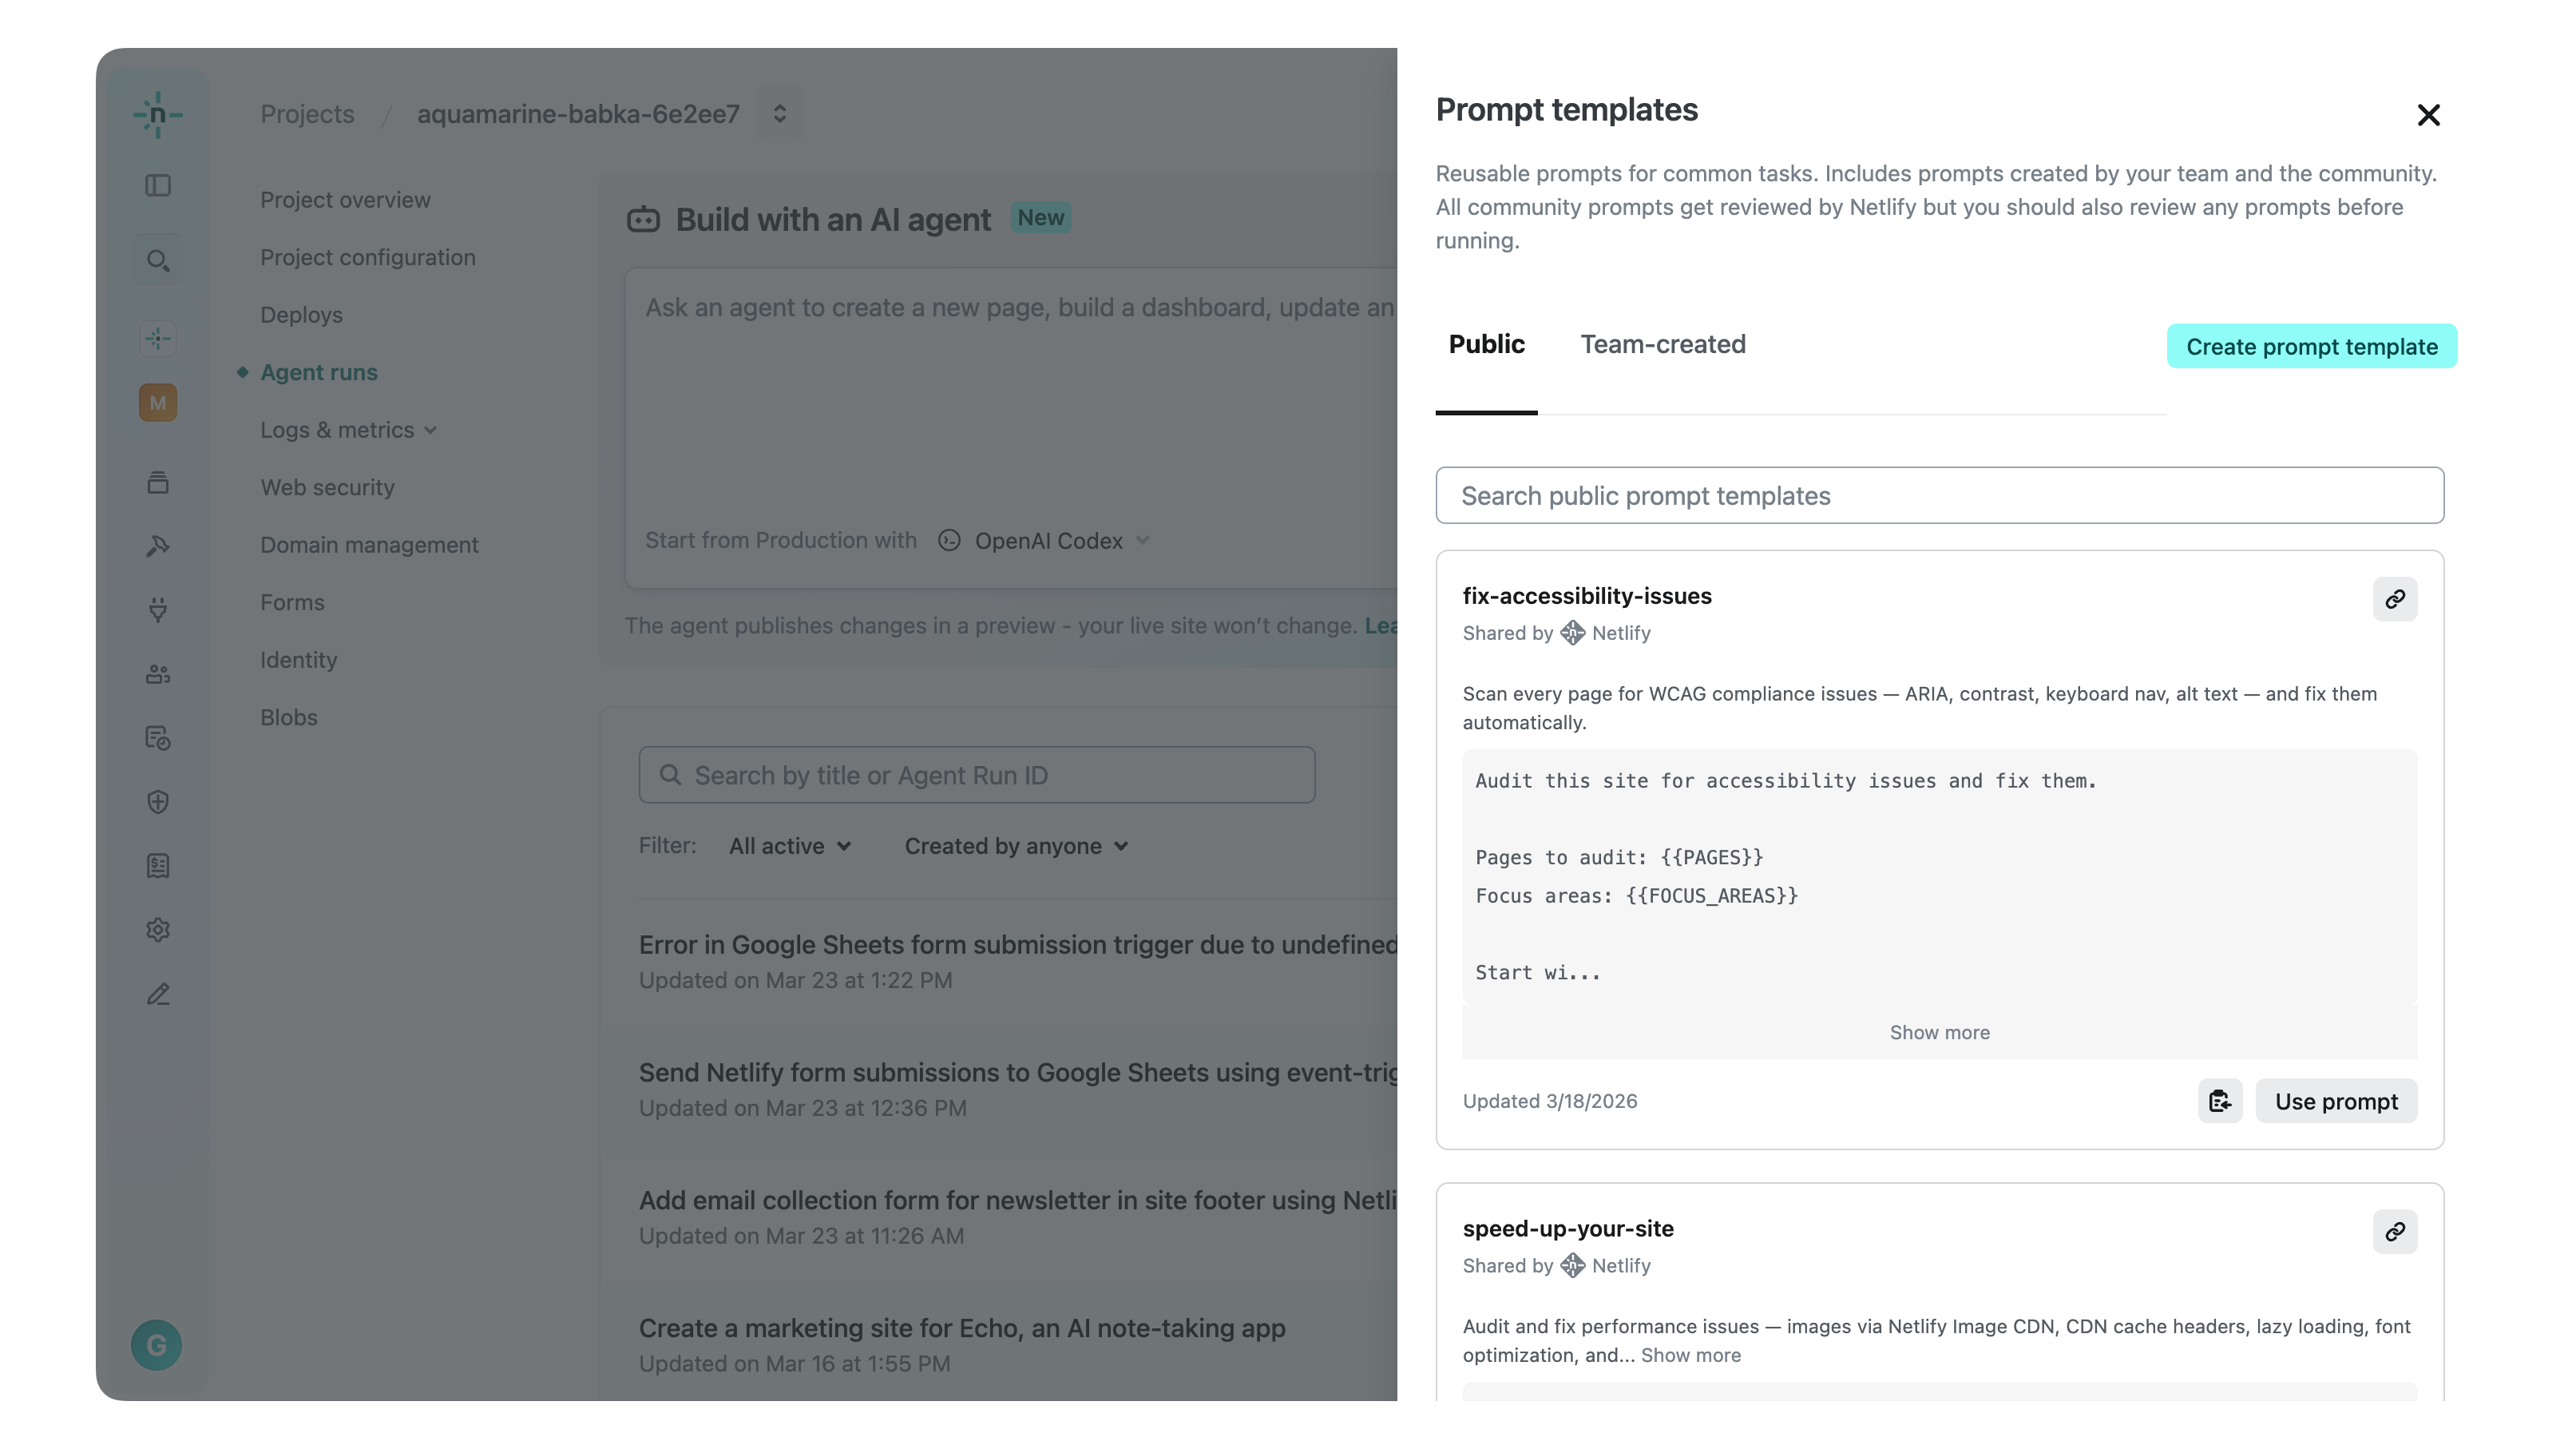The height and width of the screenshot is (1449, 2576).
Task: Open the integrations plug icon
Action: coord(158,610)
